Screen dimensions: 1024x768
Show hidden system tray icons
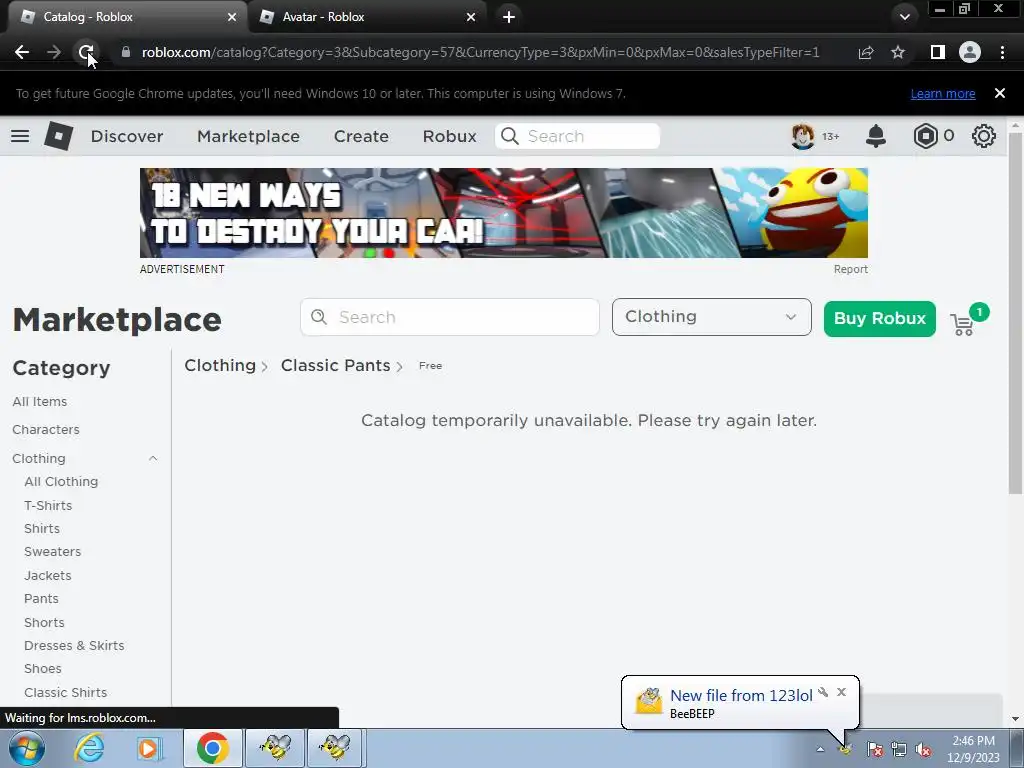tap(820, 750)
